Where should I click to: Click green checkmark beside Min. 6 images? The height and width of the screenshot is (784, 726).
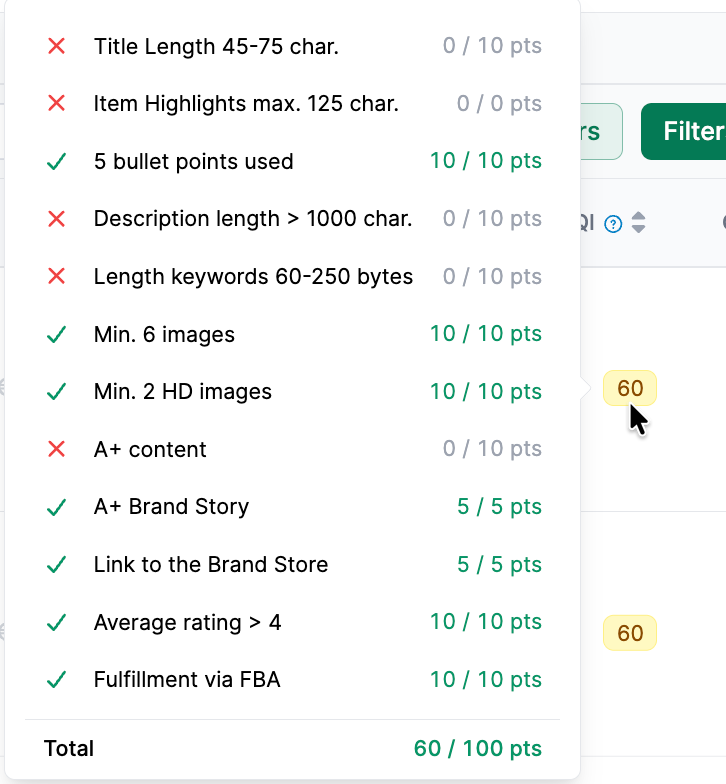tap(56, 334)
